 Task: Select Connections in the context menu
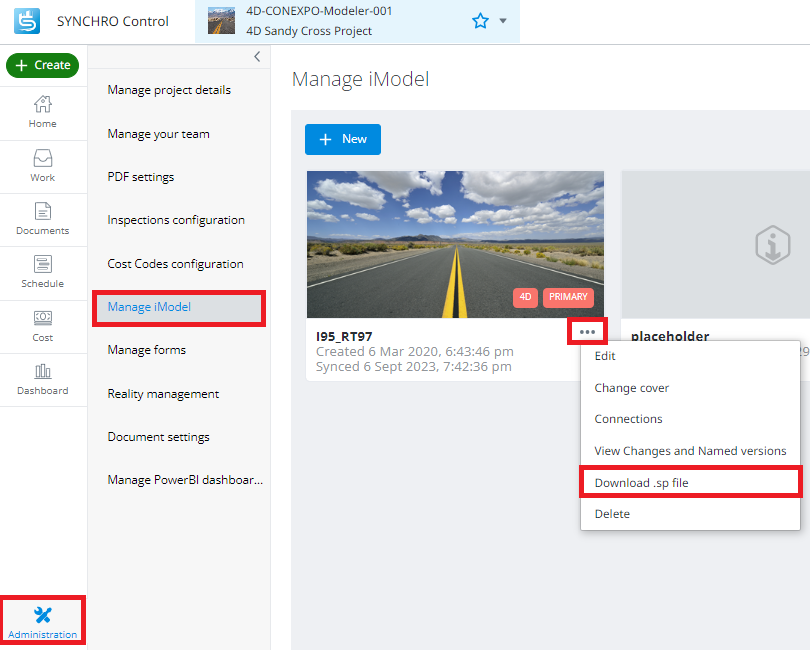(690, 419)
